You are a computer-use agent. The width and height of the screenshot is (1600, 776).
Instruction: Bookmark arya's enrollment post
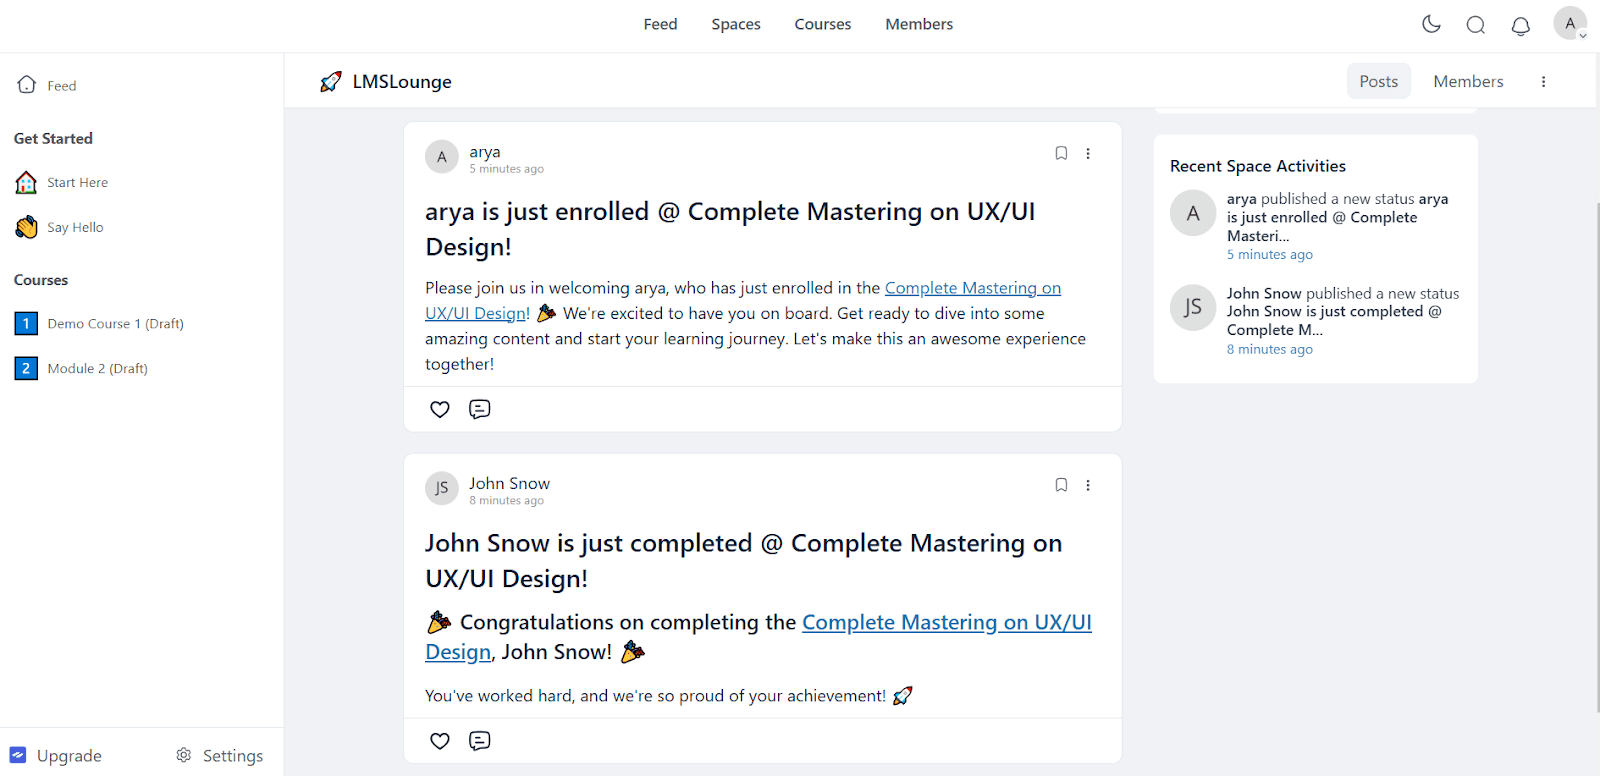(1061, 153)
